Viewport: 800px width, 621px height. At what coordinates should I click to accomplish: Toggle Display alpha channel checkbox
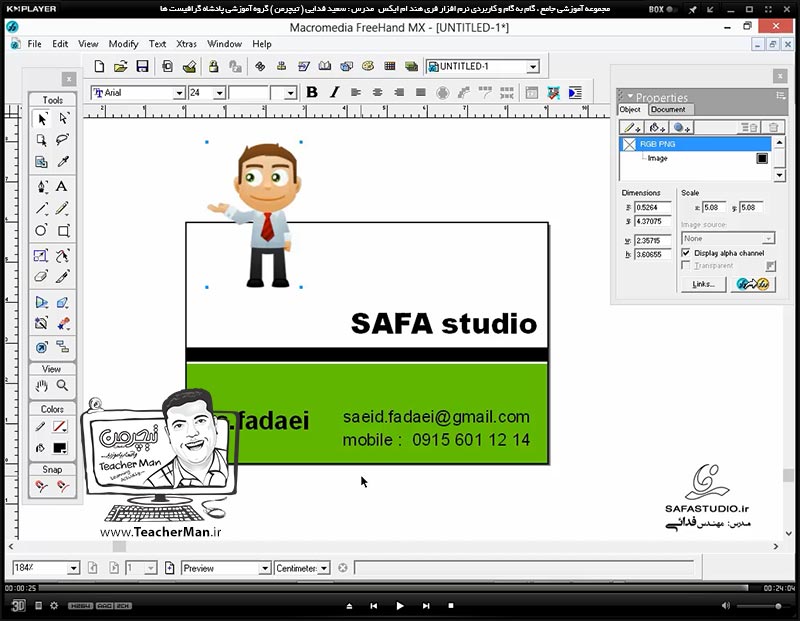(x=686, y=253)
